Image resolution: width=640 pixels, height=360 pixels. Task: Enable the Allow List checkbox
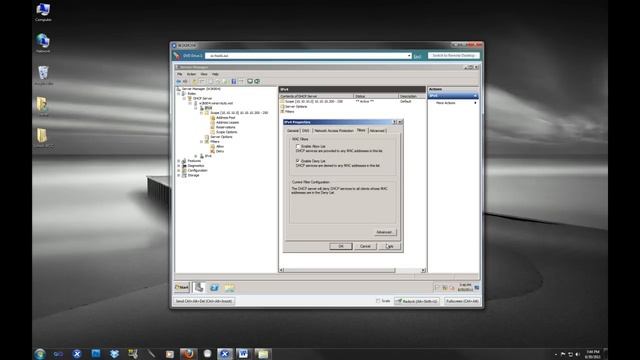coord(298,146)
